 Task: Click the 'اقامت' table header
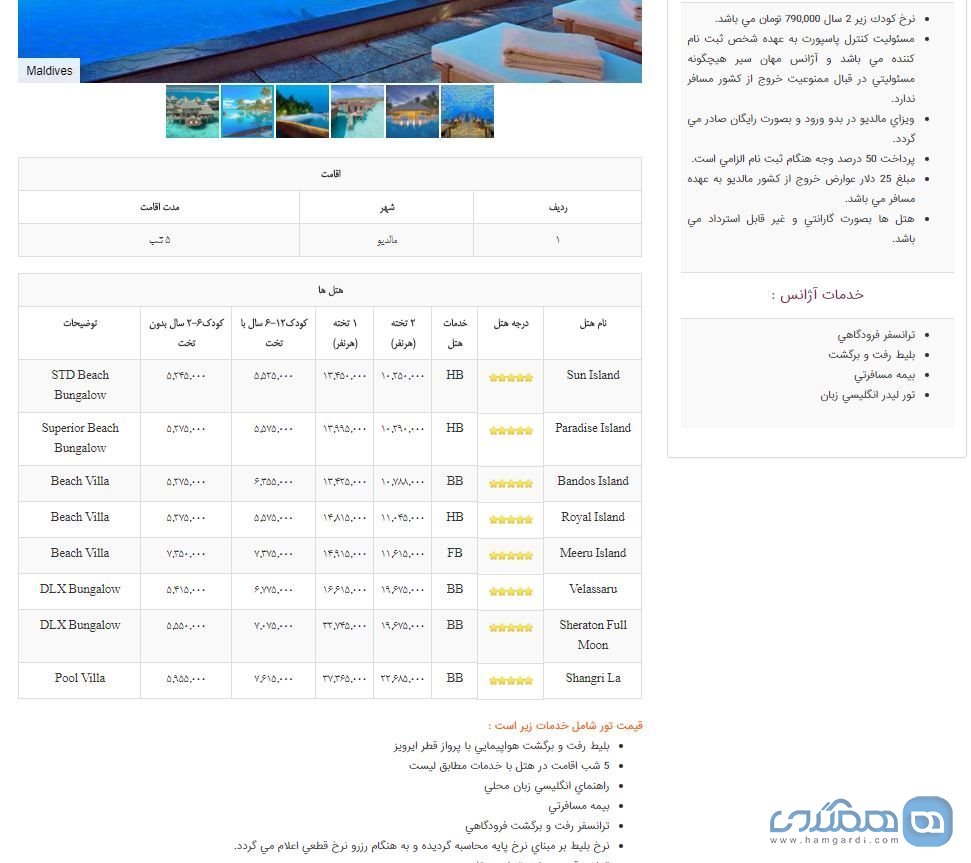point(331,174)
